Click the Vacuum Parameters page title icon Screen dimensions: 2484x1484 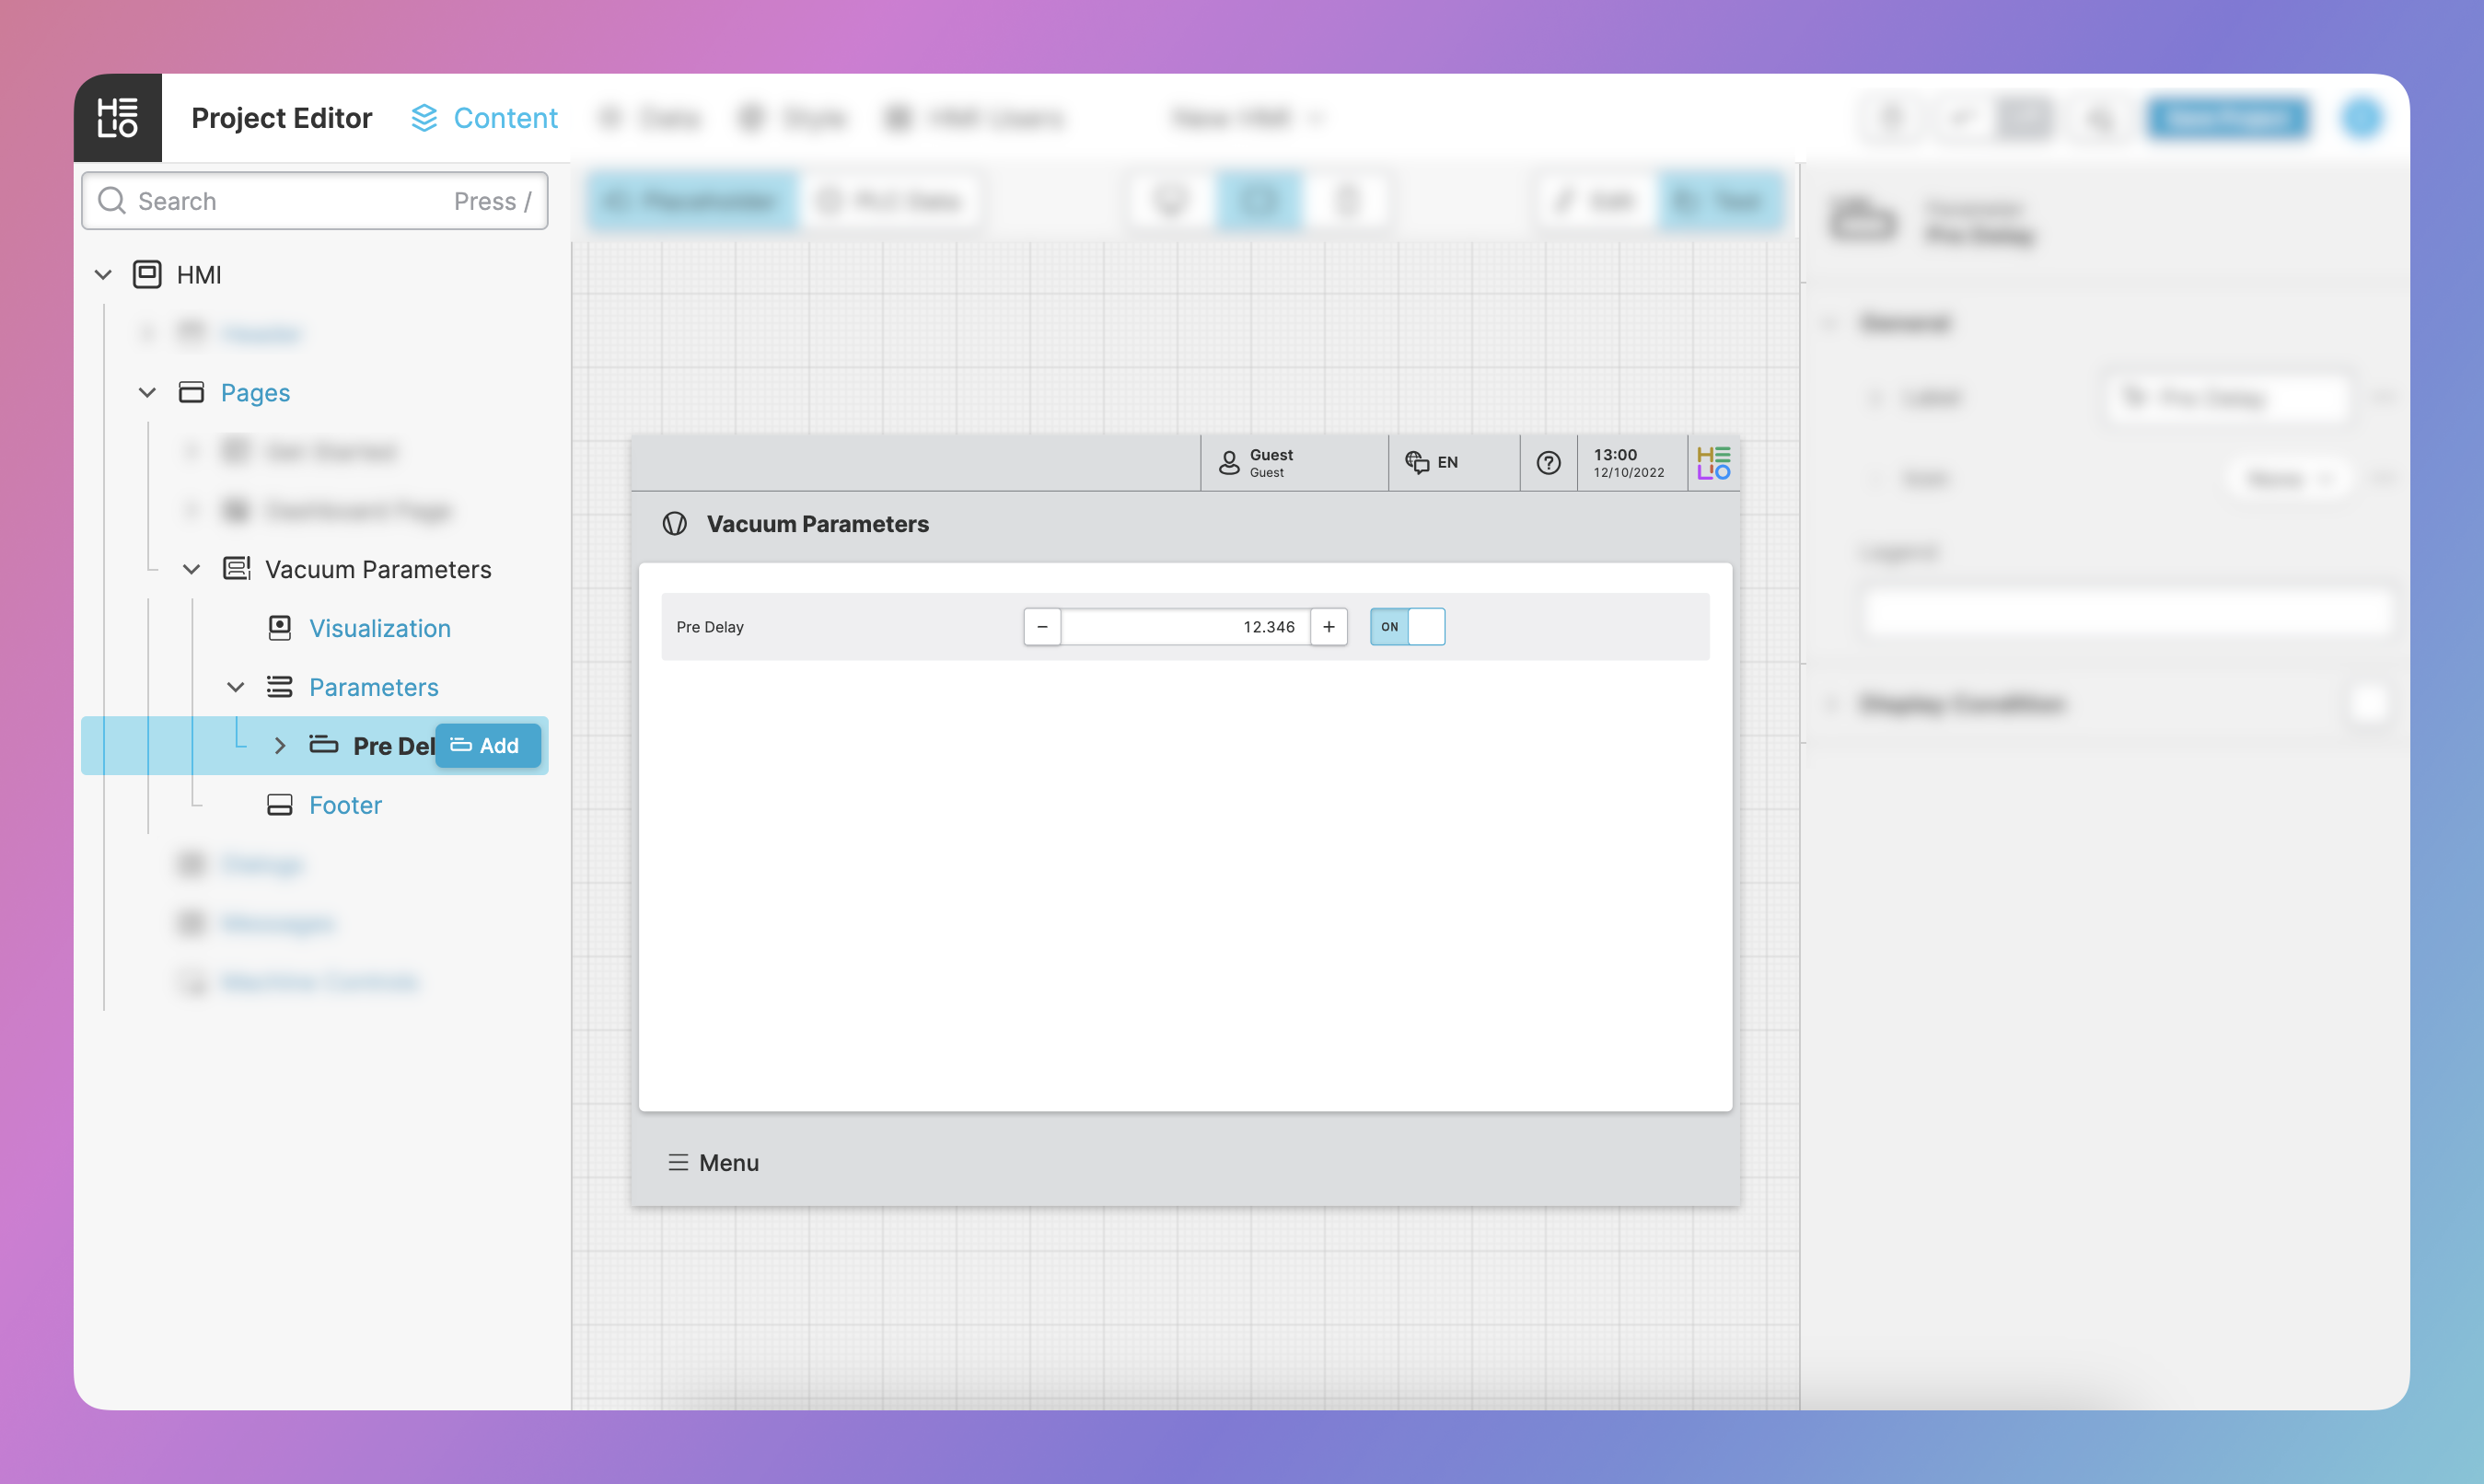[675, 524]
